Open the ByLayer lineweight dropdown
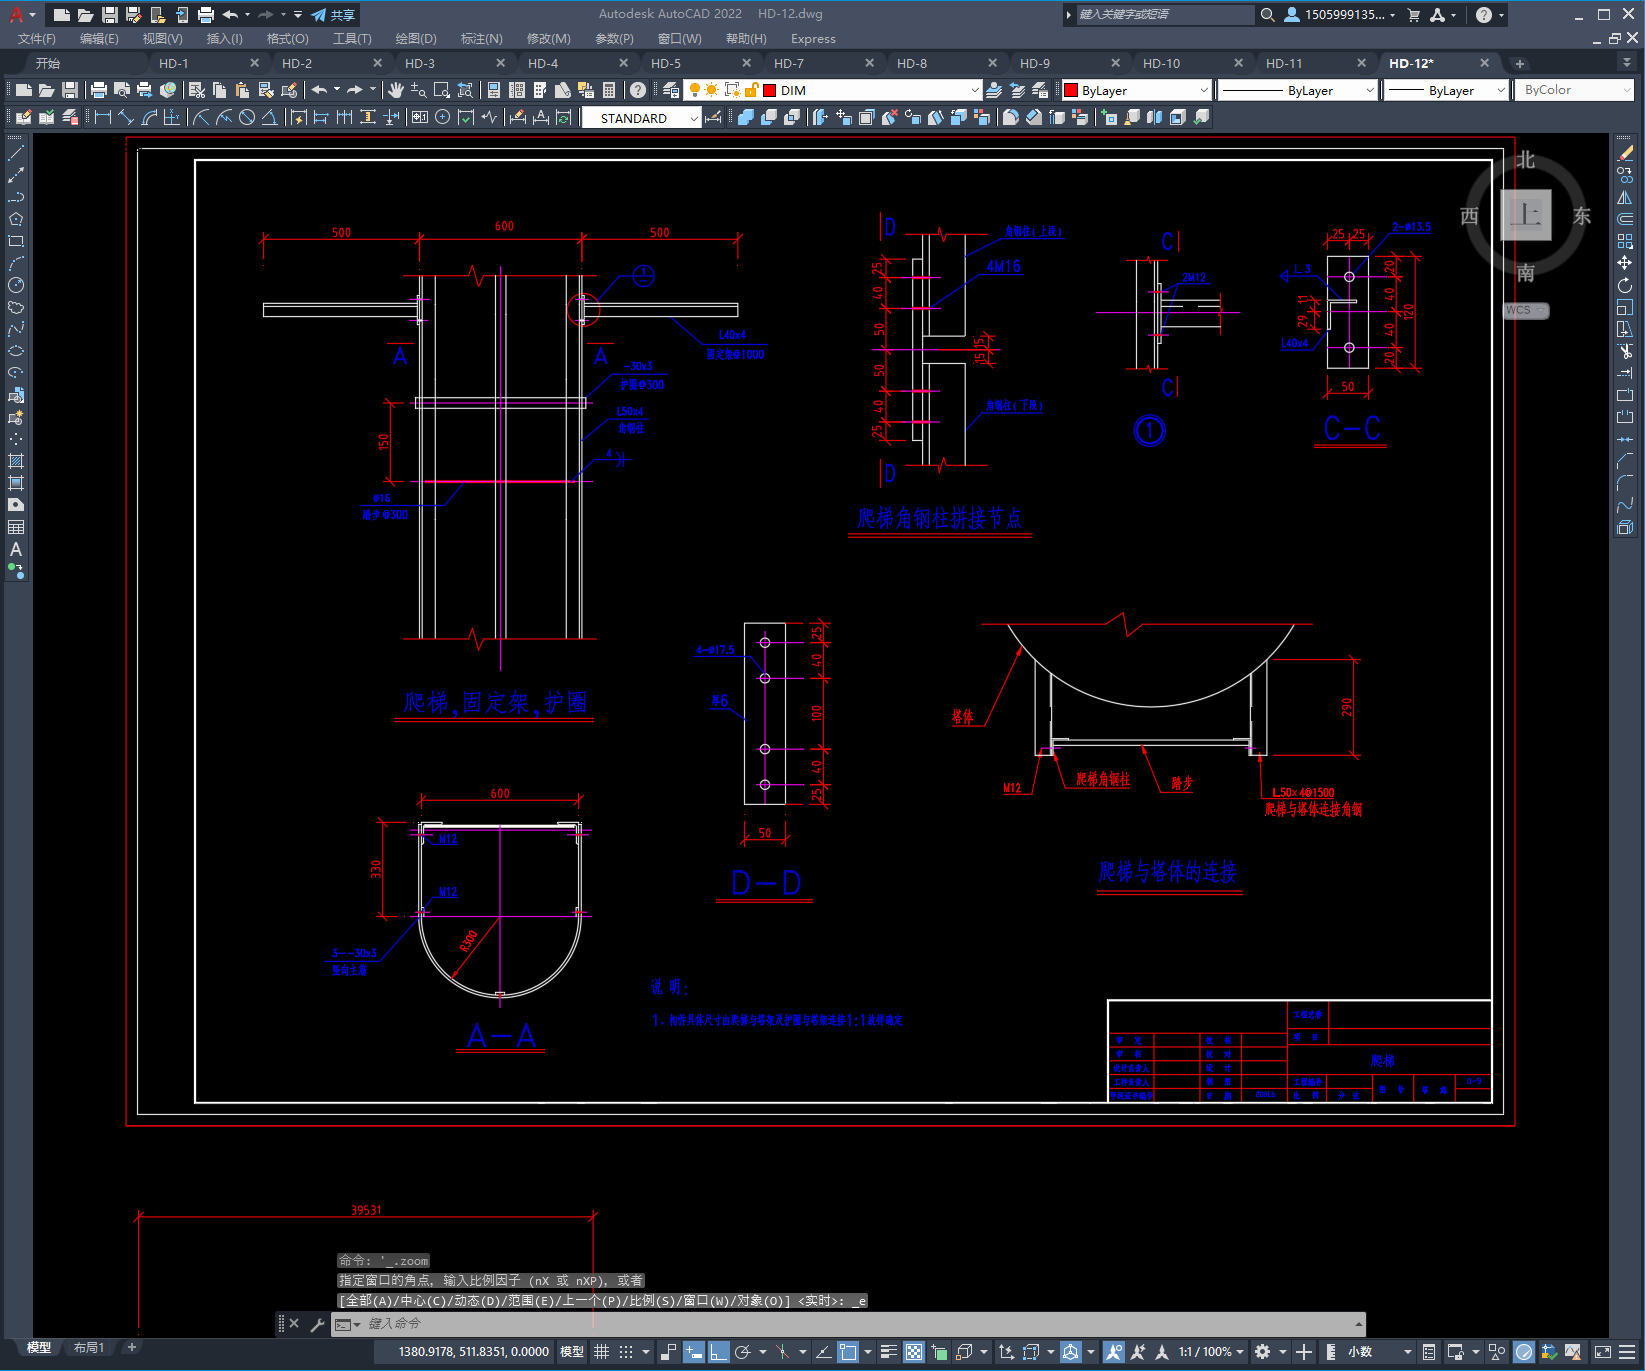This screenshot has height=1371, width=1645. 1446,90
